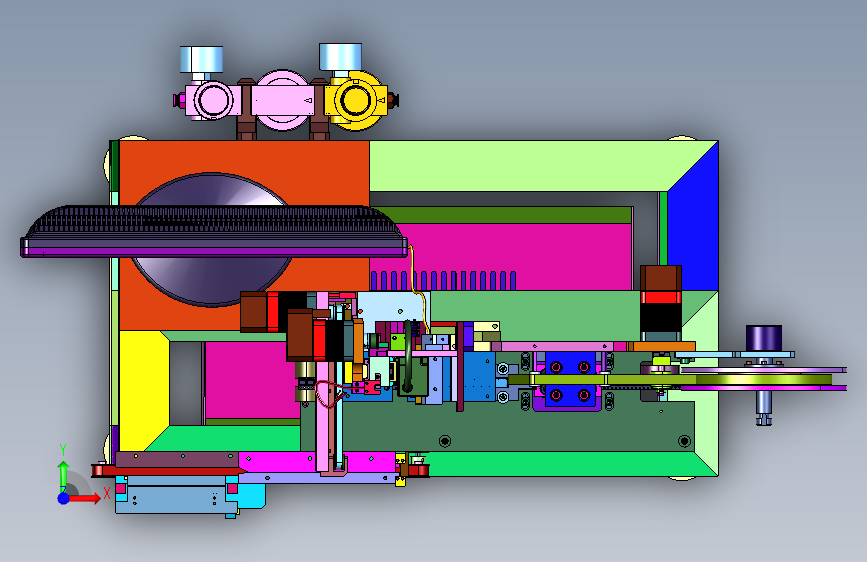Select the light blue box at the bottom left
Screen dimensions: 867x562
click(177, 498)
